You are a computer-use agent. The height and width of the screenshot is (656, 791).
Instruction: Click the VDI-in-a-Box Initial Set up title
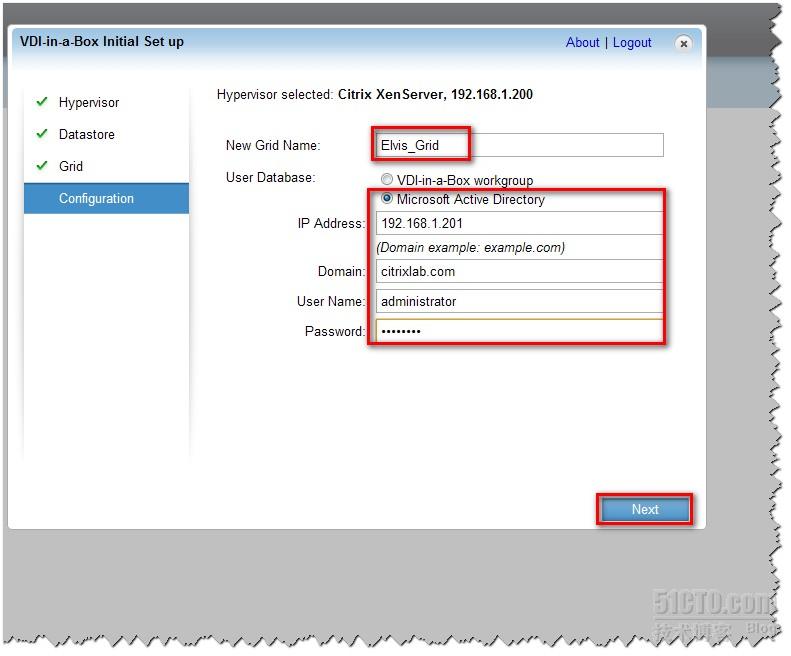coord(102,42)
